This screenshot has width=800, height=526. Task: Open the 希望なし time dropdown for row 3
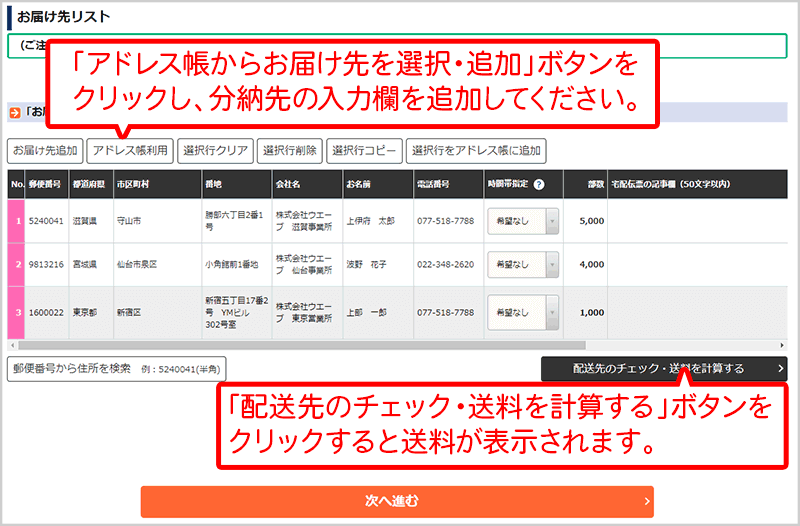pyautogui.click(x=524, y=312)
